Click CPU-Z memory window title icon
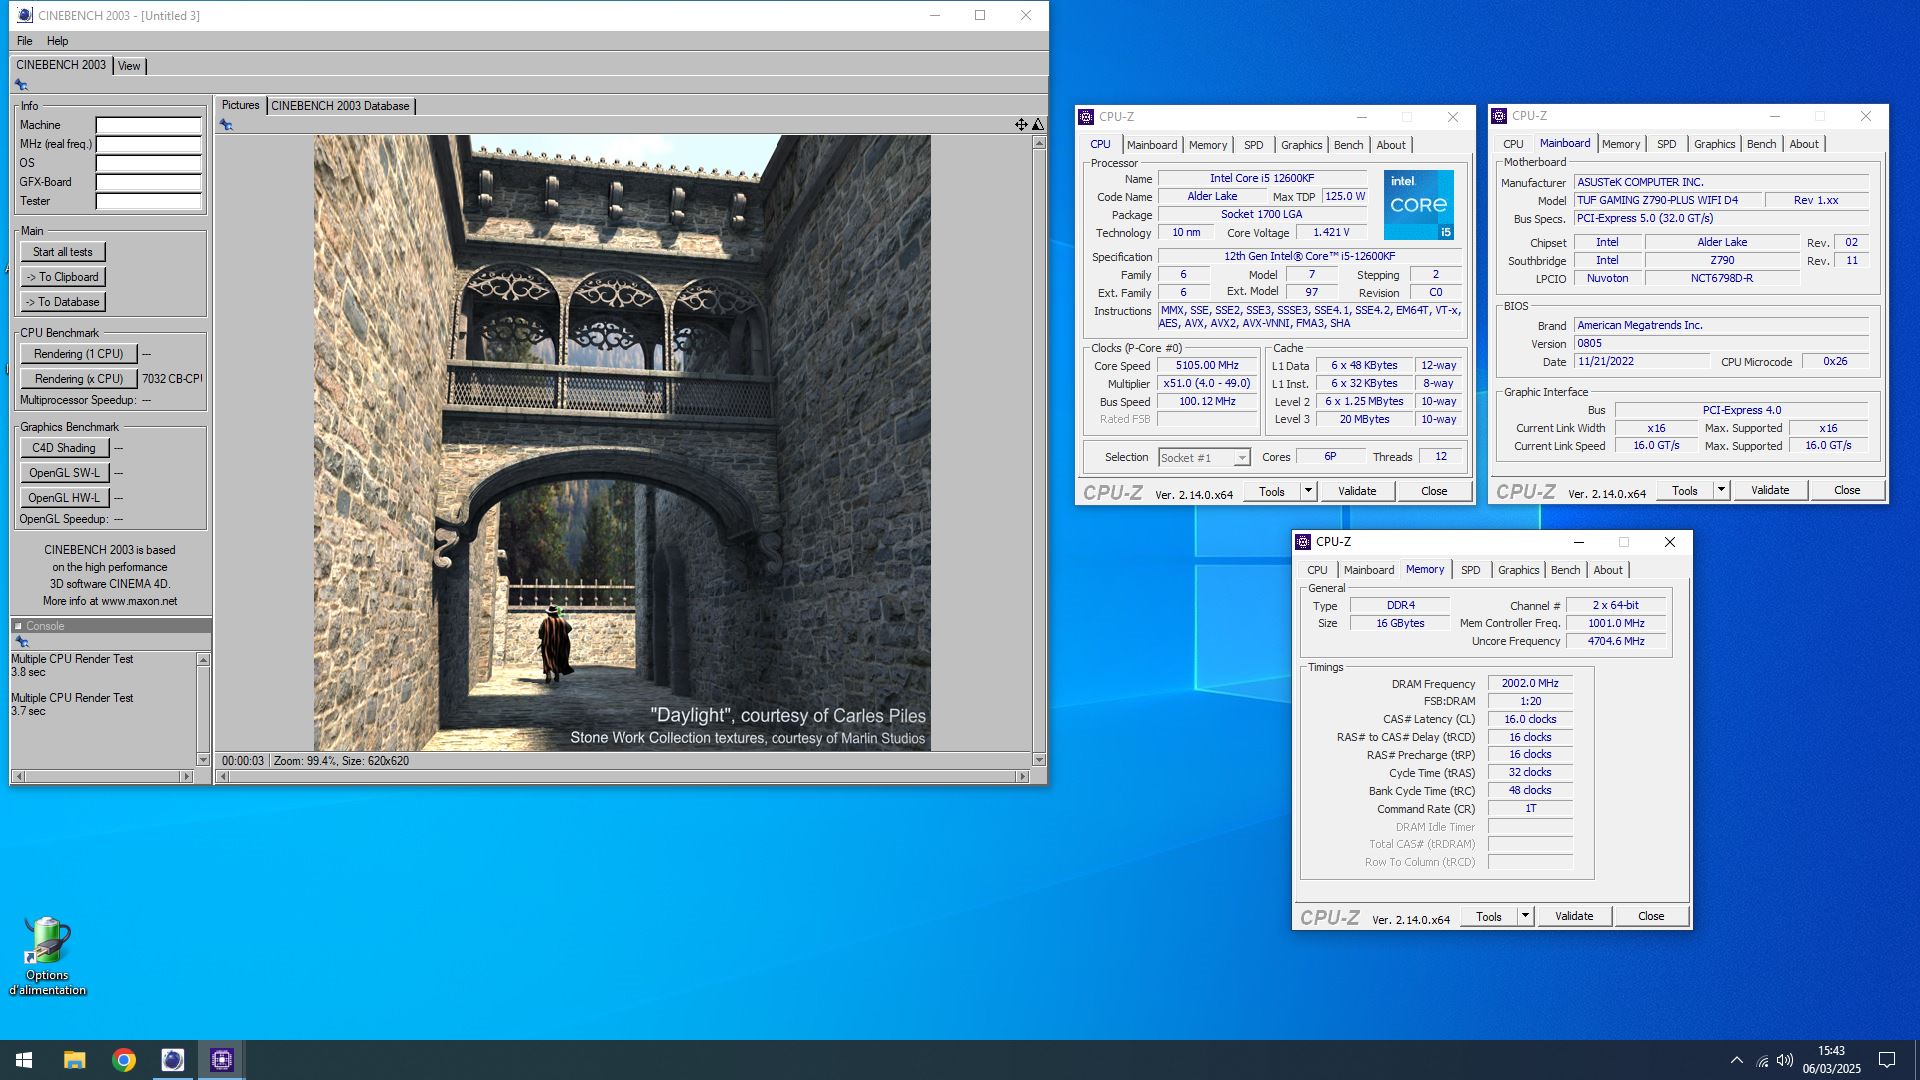Image resolution: width=1920 pixels, height=1080 pixels. 1303,542
